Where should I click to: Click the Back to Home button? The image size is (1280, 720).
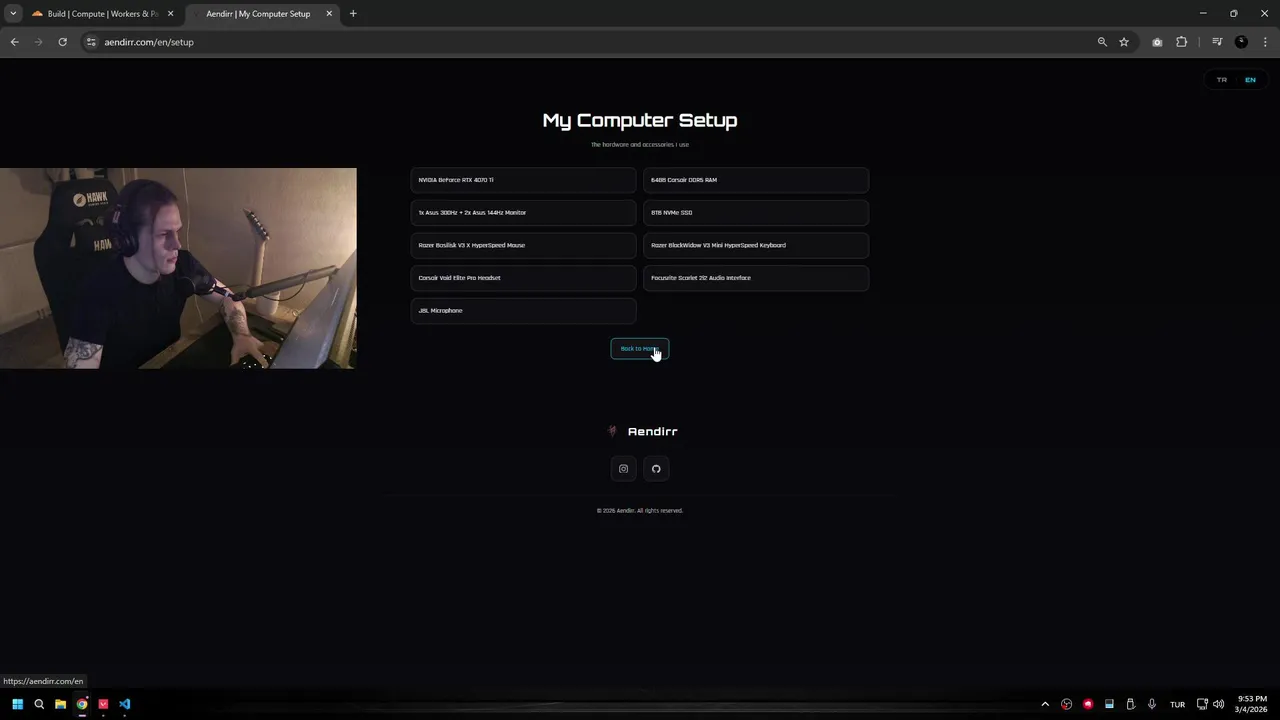(640, 348)
